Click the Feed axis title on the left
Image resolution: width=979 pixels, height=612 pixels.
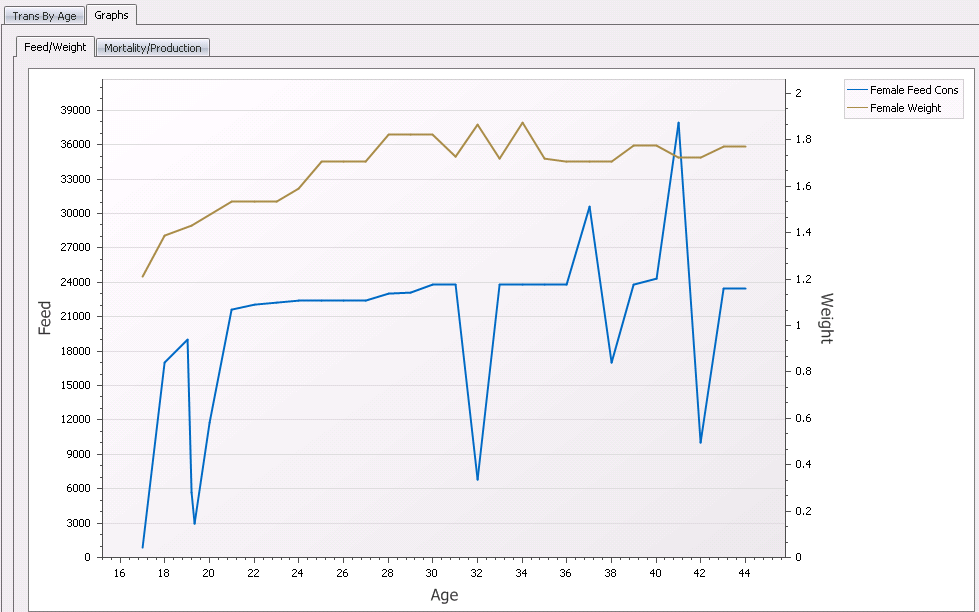pos(45,317)
